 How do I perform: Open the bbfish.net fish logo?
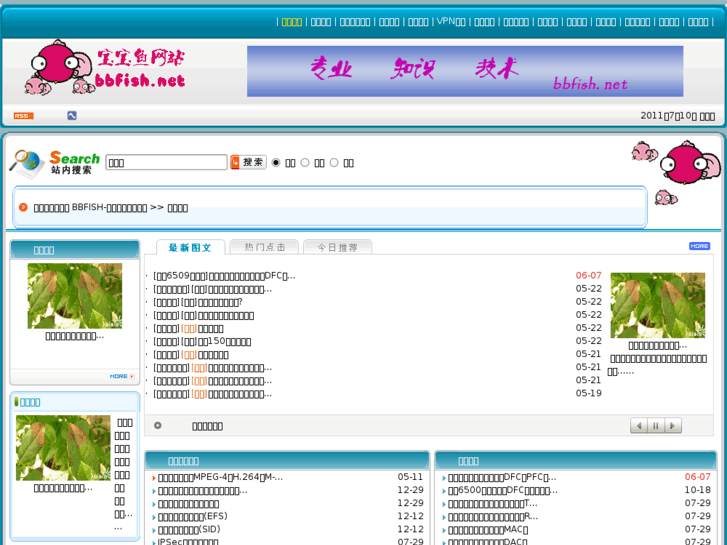(x=105, y=68)
